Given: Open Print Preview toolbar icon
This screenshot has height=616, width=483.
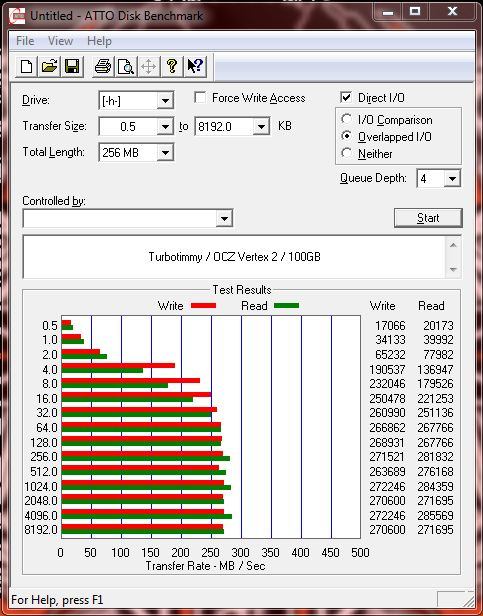Looking at the screenshot, I should 126,66.
